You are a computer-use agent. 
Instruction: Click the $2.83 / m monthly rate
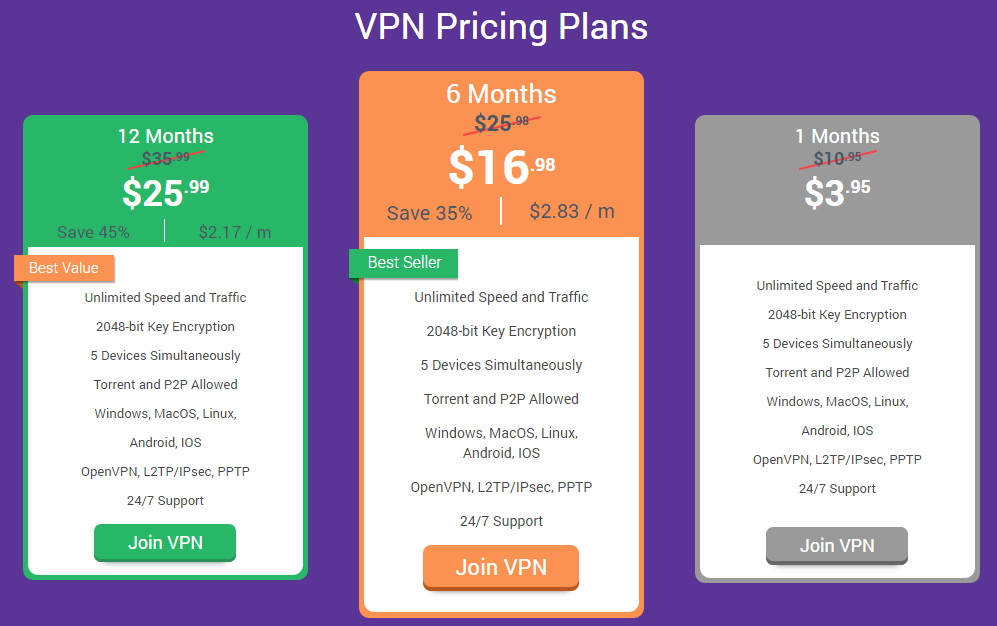click(x=572, y=211)
